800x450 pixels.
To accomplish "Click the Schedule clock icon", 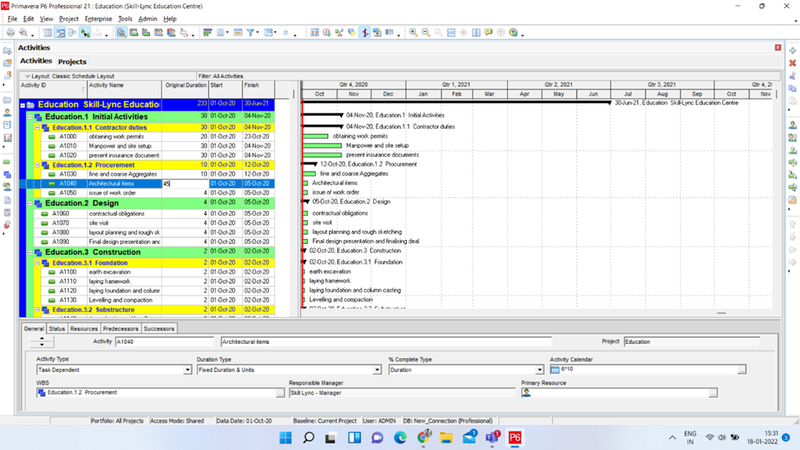I will (327, 33).
